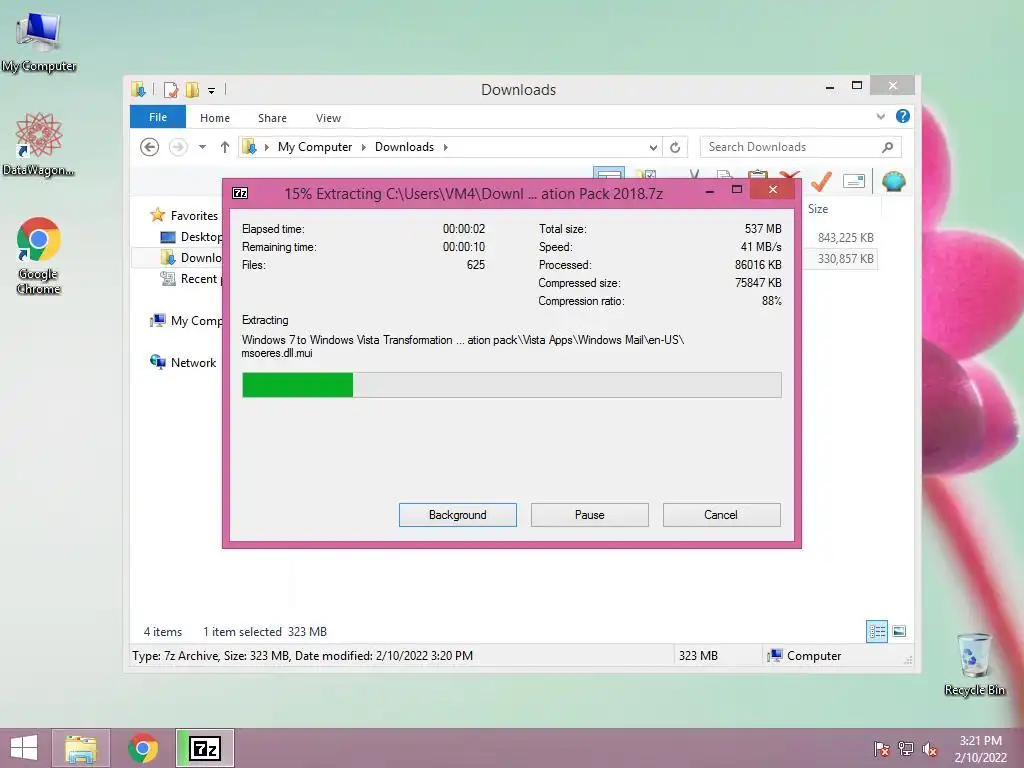
Task: Click the shell toolbar icon
Action: [893, 181]
